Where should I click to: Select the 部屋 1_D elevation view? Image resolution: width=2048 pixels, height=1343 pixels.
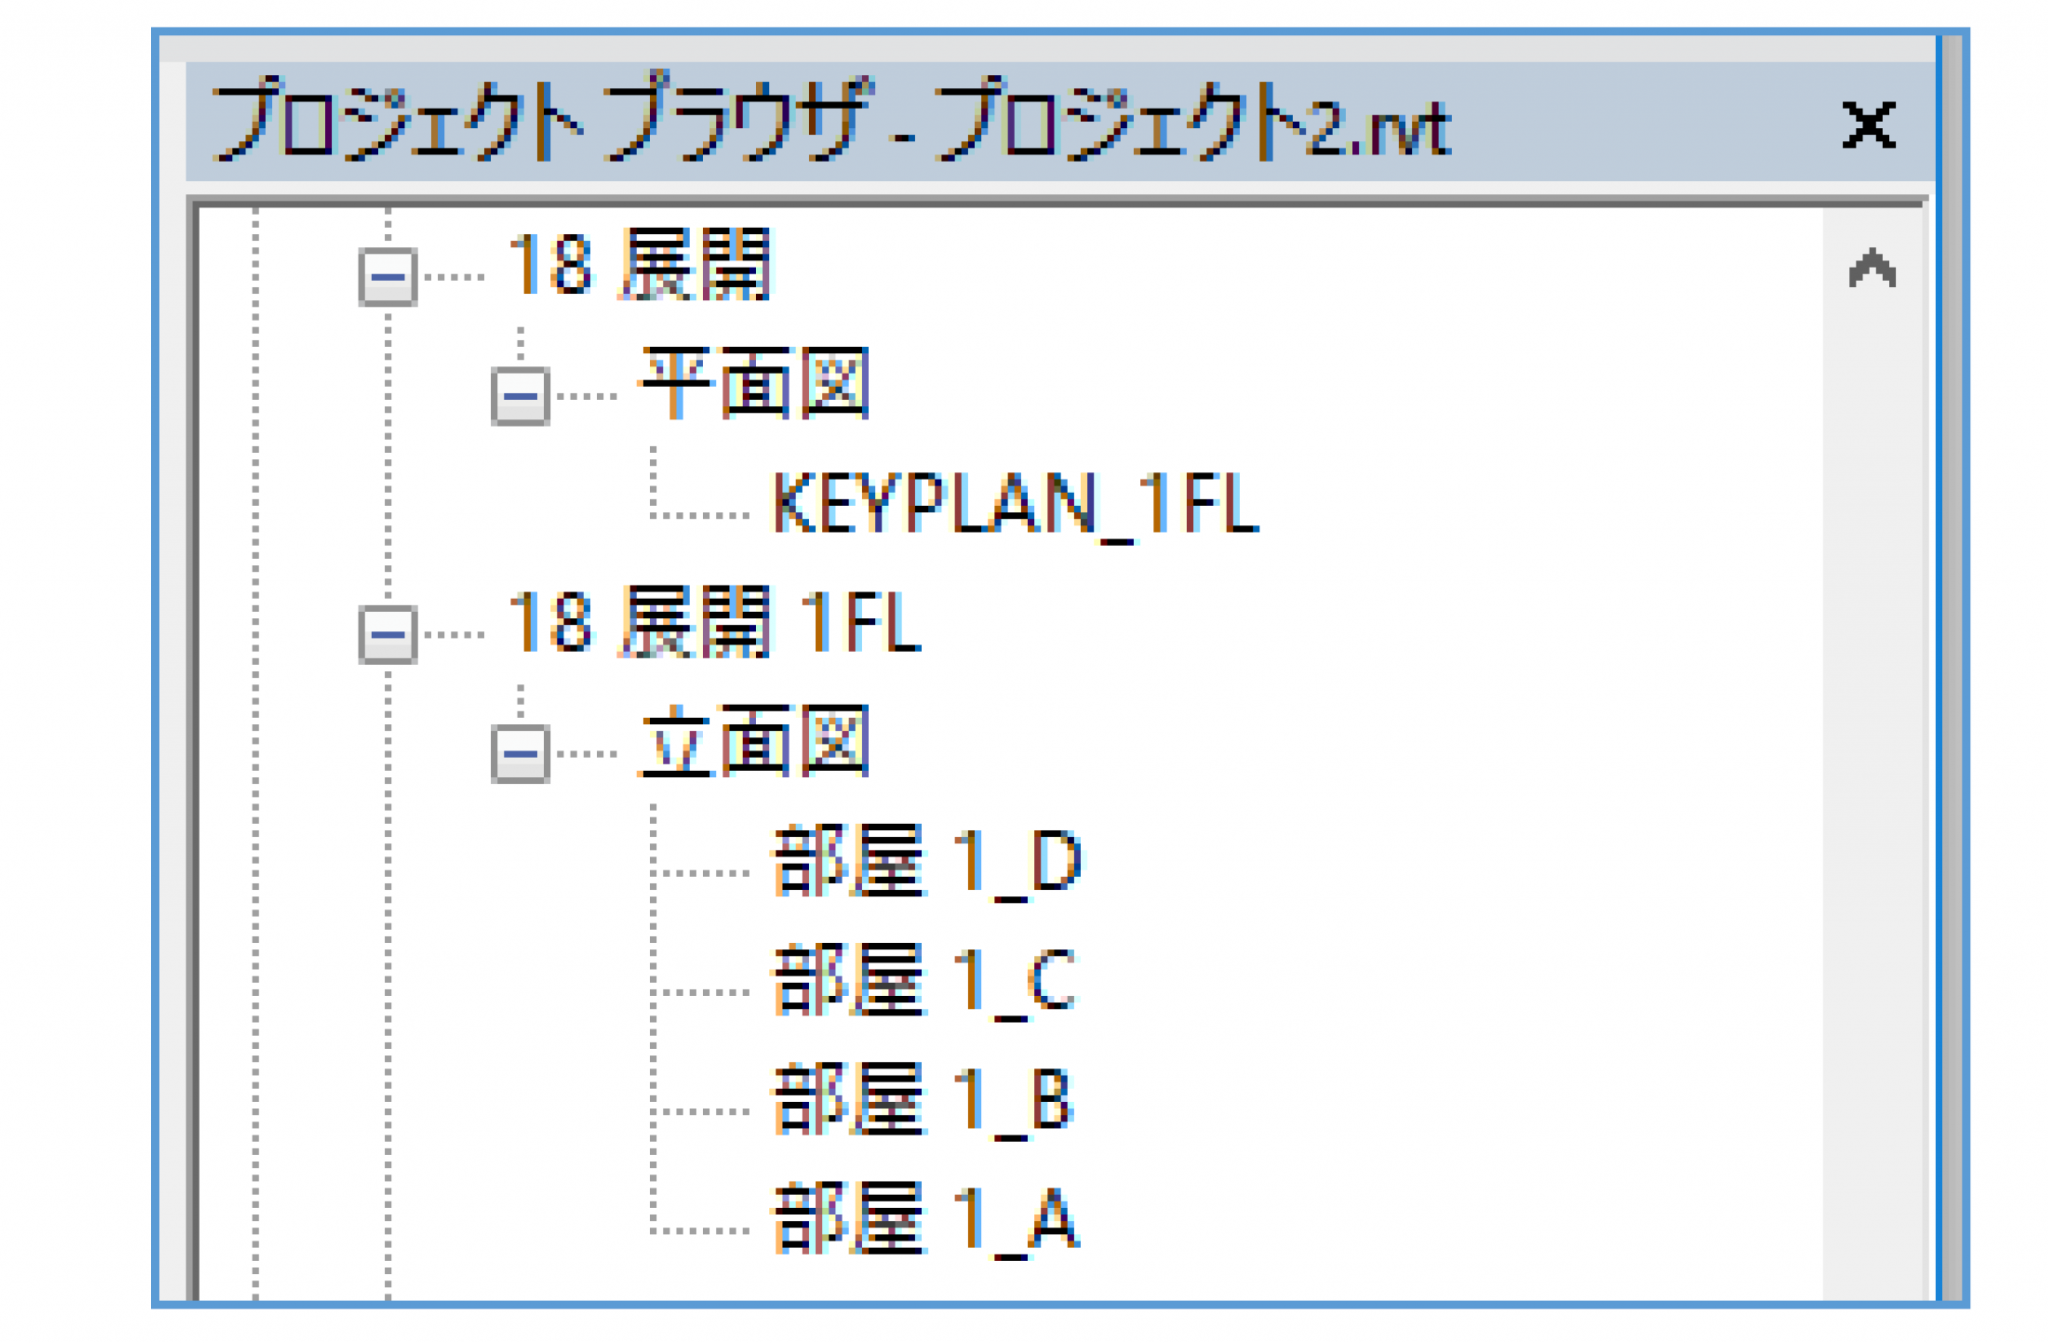click(927, 862)
